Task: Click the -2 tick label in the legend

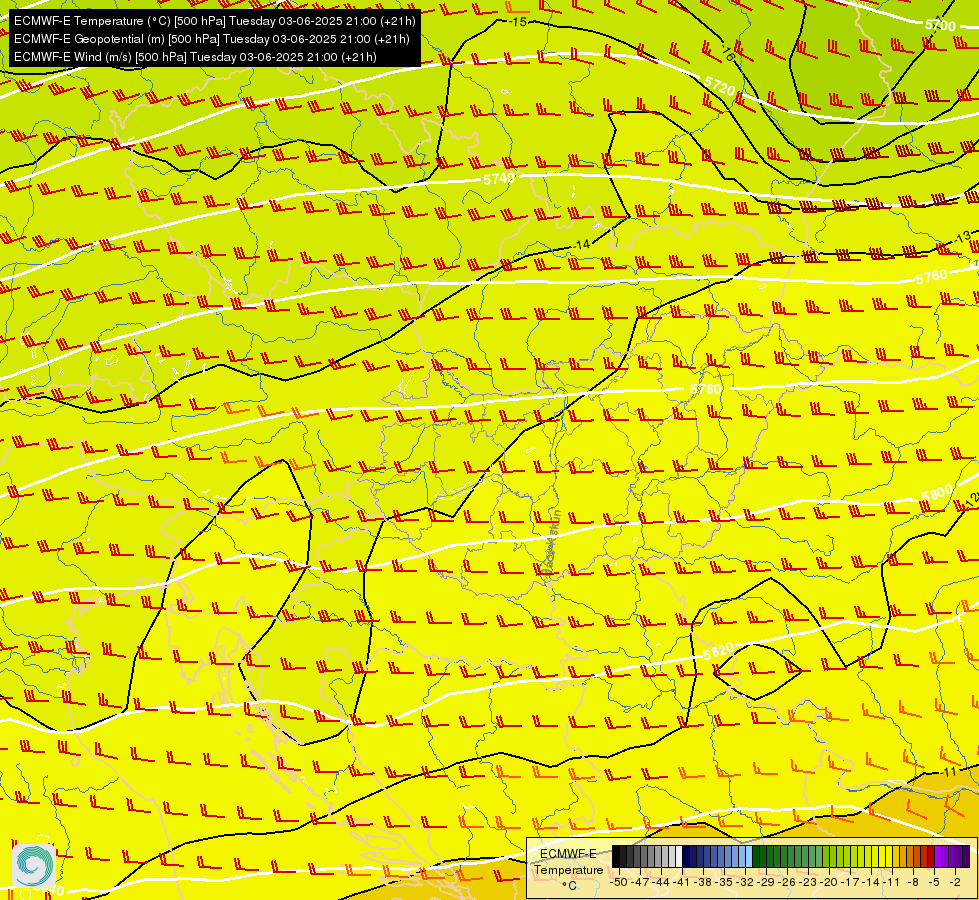Action: [955, 882]
